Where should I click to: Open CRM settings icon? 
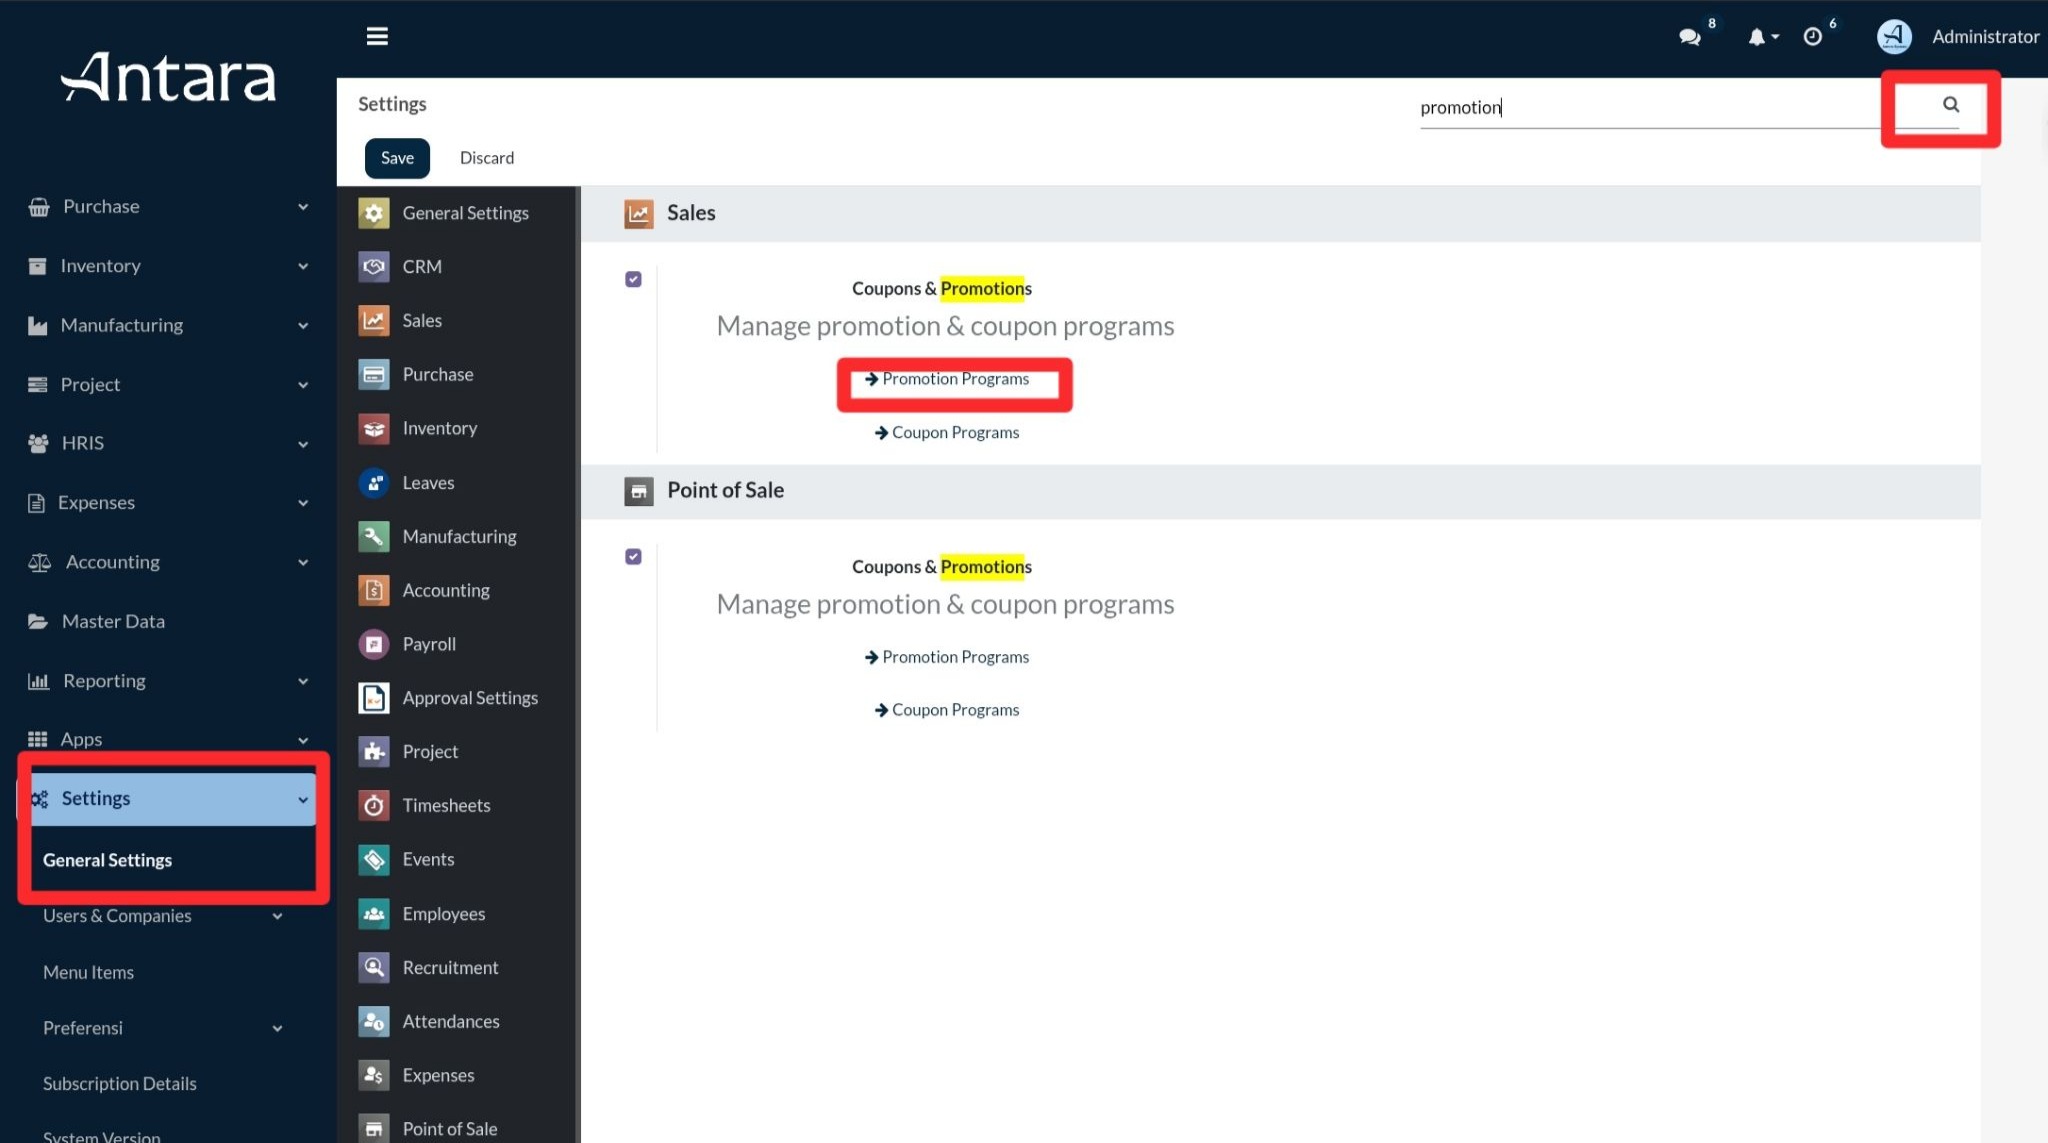[374, 267]
